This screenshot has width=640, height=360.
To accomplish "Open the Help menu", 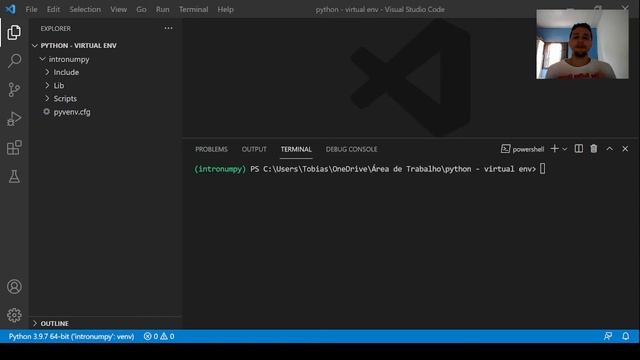I will pyautogui.click(x=225, y=9).
